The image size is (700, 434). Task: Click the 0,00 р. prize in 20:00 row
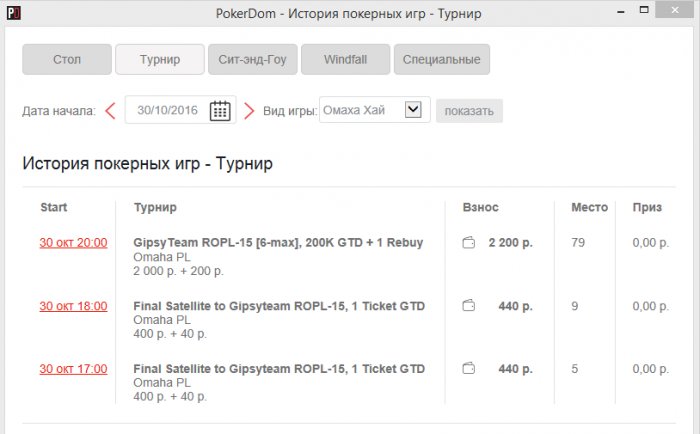650,242
